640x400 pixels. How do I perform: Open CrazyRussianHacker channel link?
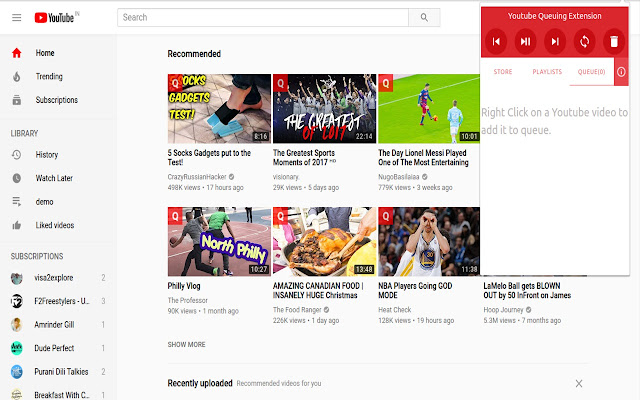(197, 177)
